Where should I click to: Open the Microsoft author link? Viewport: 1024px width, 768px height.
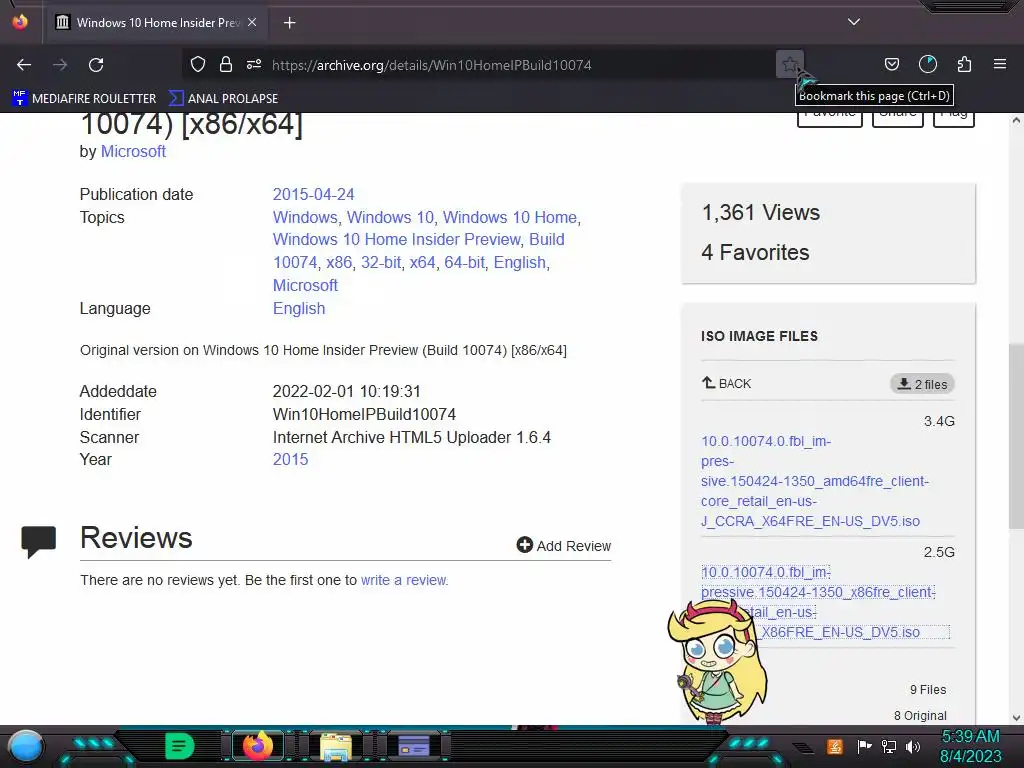coord(133,152)
